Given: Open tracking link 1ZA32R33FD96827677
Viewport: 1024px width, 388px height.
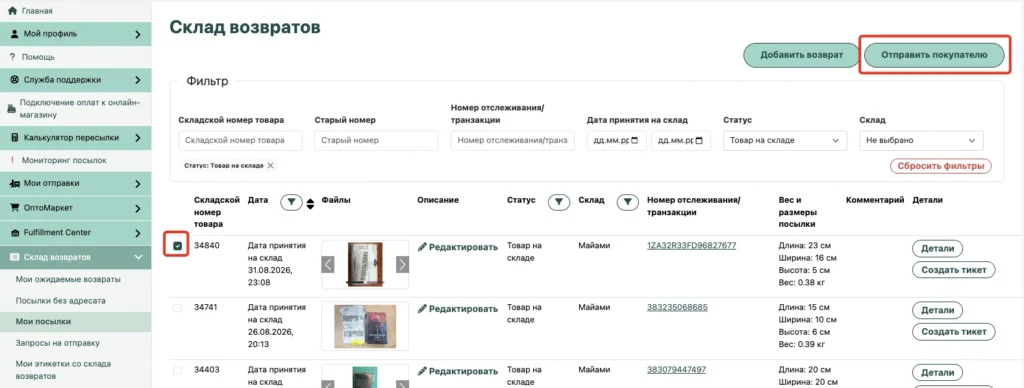Looking at the screenshot, I should (692, 246).
